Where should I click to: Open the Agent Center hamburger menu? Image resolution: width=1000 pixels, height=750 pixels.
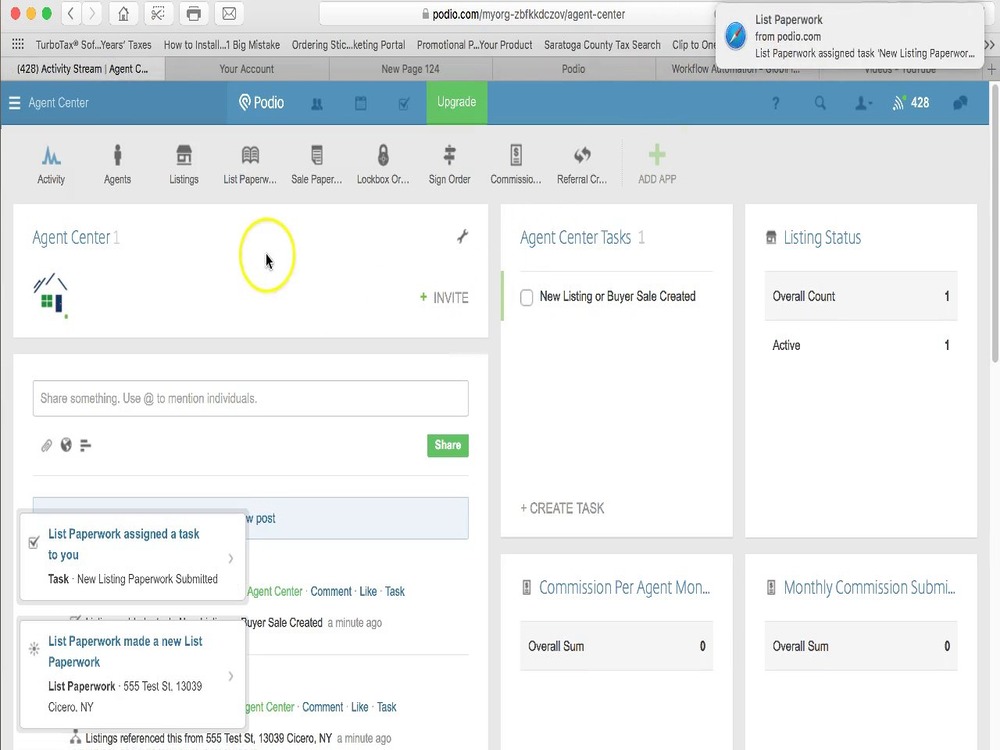(x=15, y=103)
